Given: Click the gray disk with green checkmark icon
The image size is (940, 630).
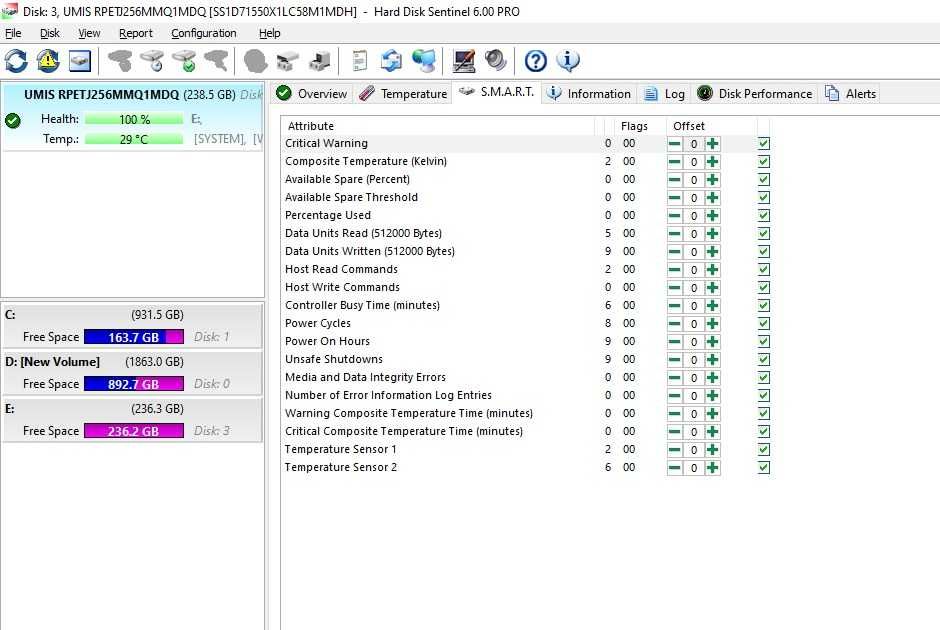Looking at the screenshot, I should coord(185,61).
